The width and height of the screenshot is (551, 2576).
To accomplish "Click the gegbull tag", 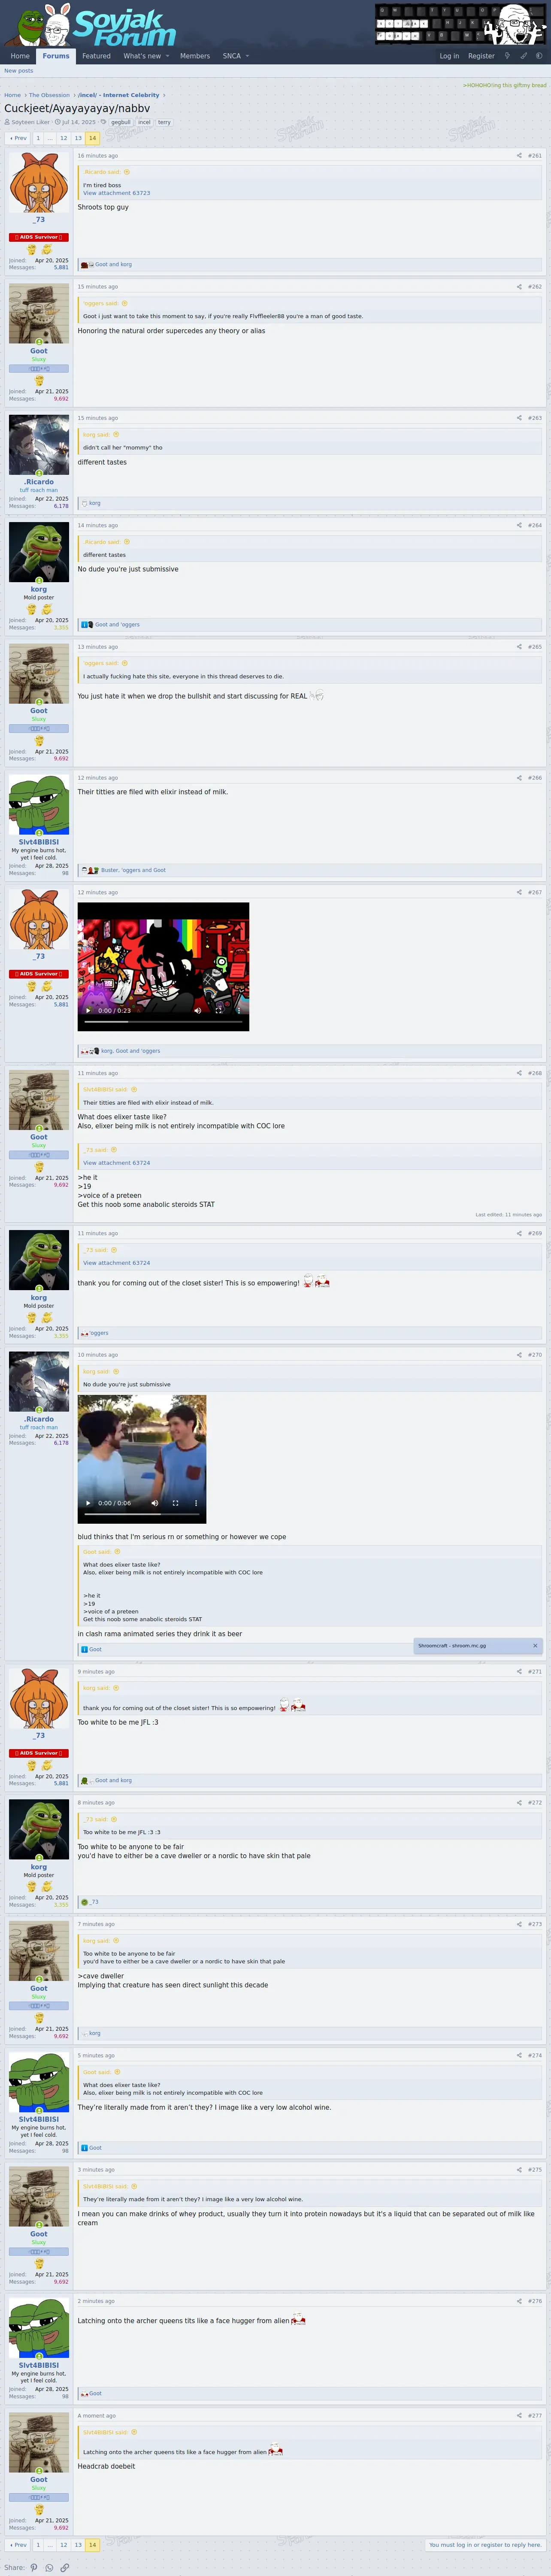I will pos(121,122).
